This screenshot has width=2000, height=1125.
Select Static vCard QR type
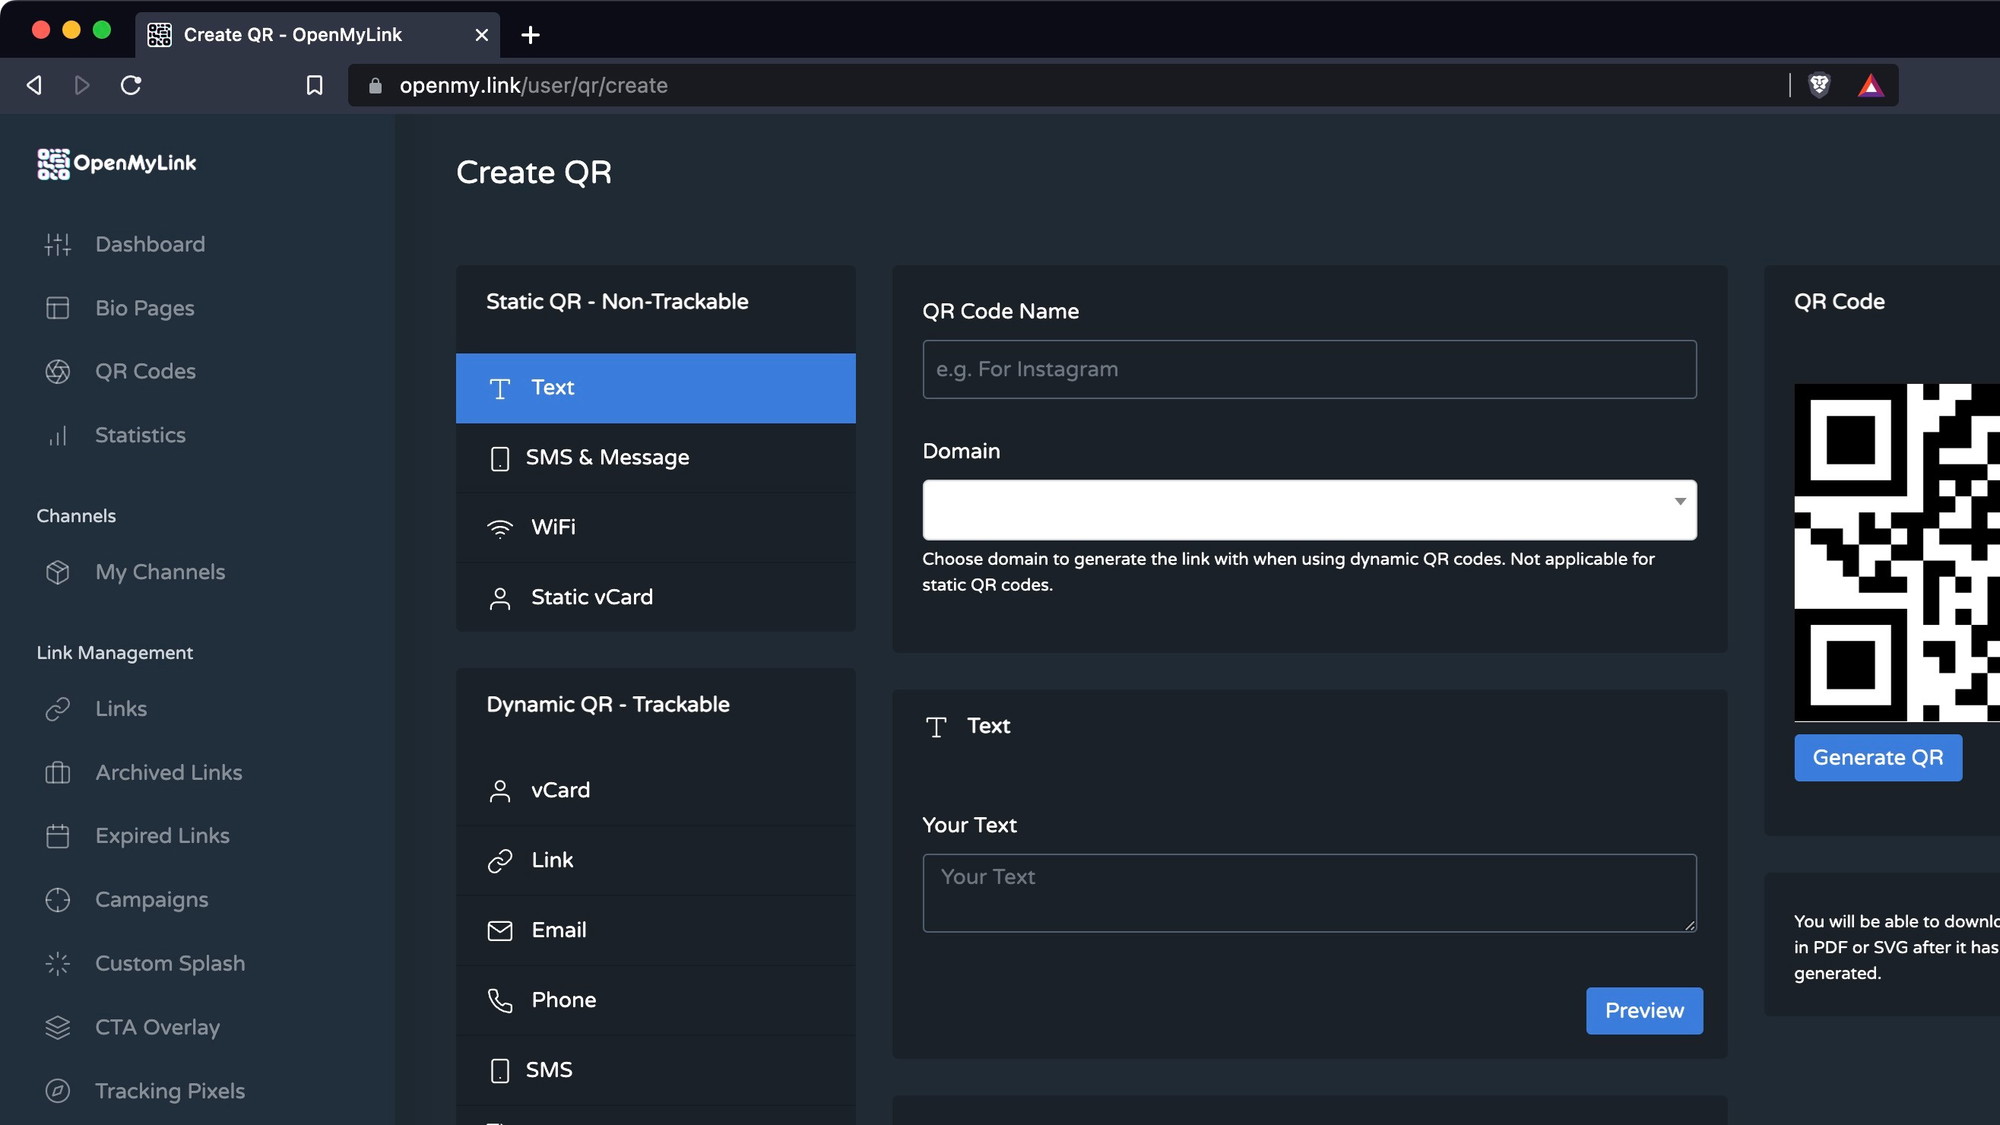pos(656,597)
